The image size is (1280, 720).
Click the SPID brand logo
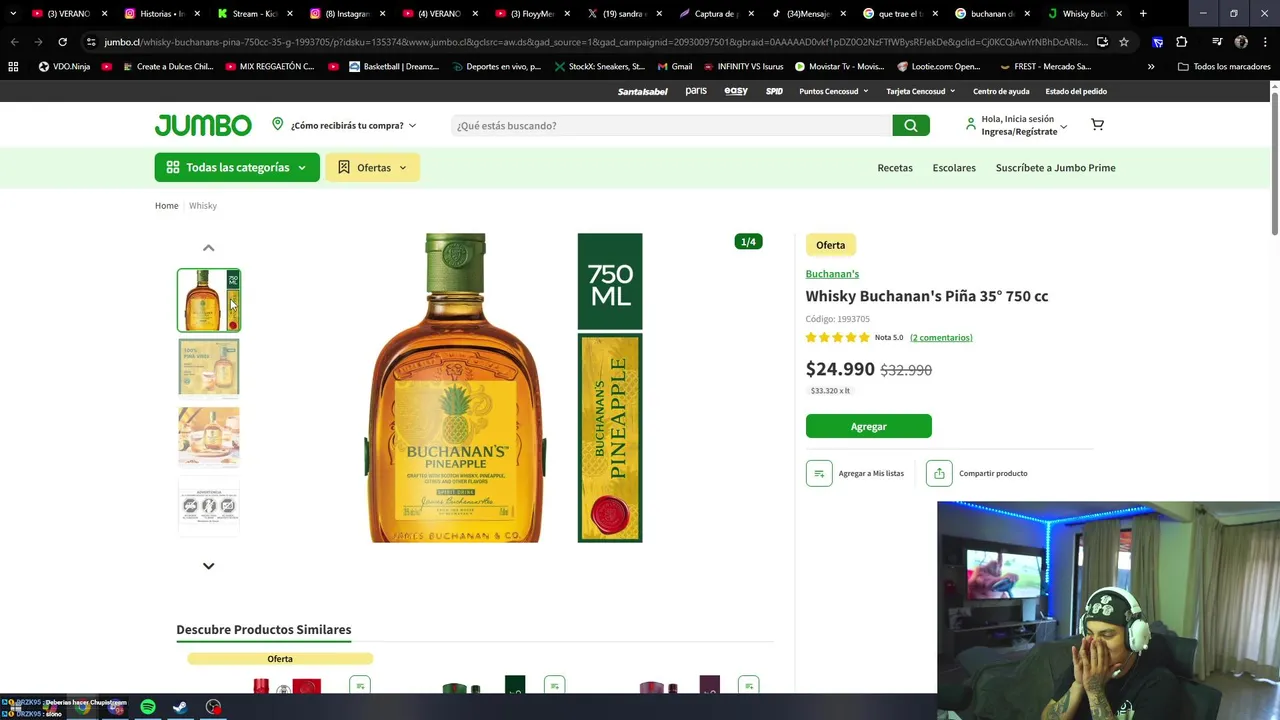click(x=774, y=91)
